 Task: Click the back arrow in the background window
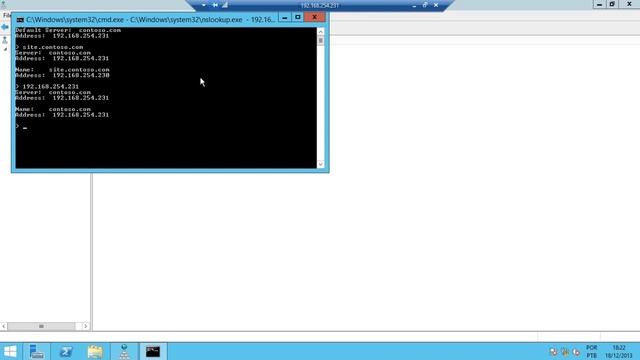[x=5, y=27]
